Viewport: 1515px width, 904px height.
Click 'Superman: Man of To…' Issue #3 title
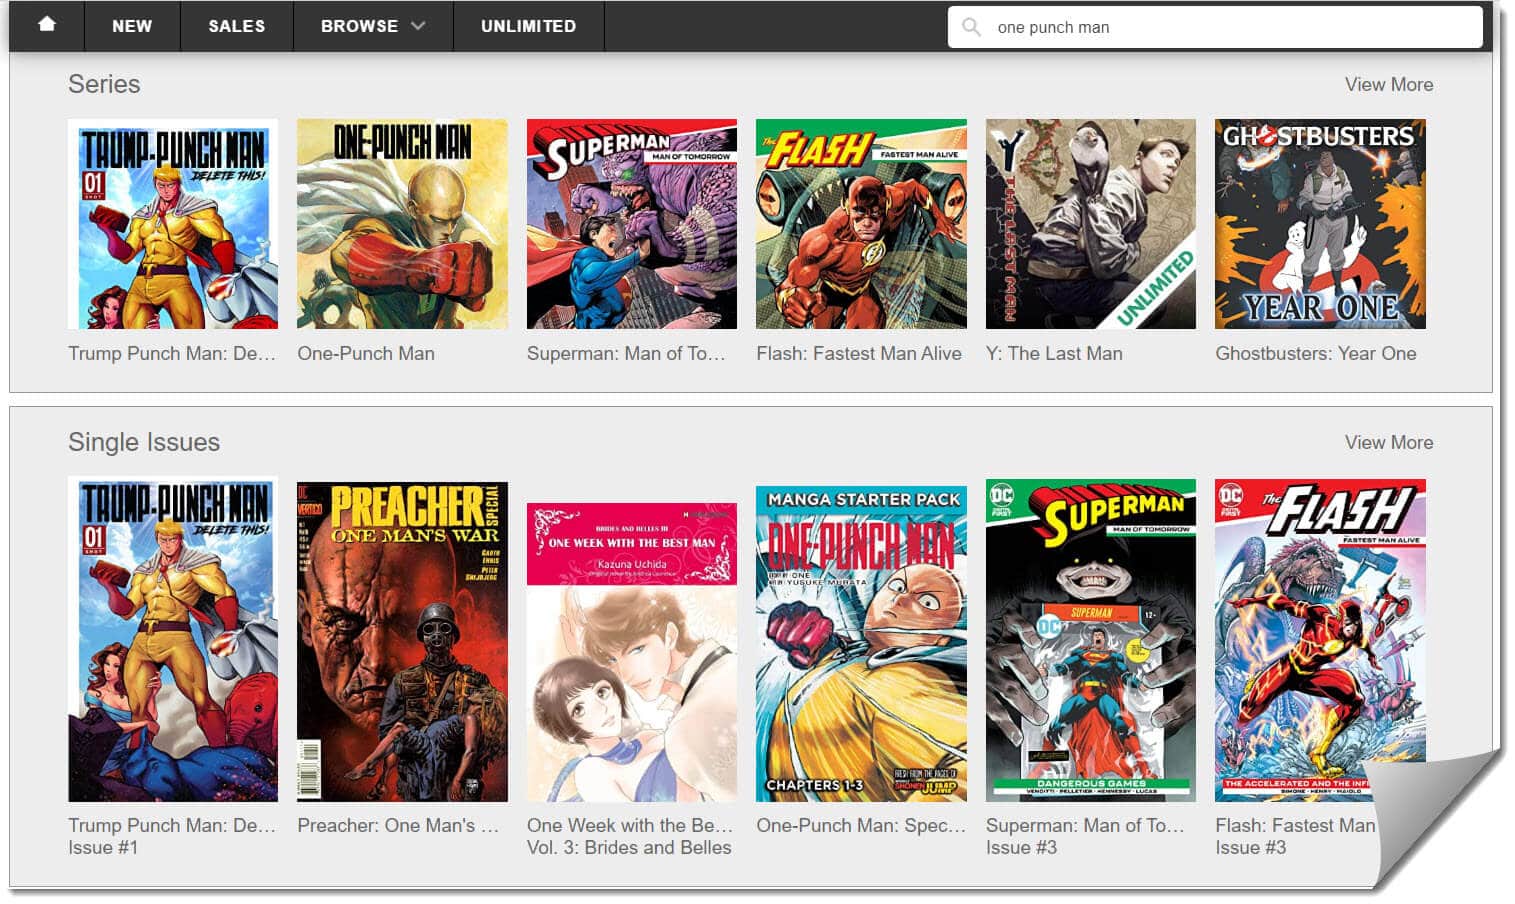tap(1085, 825)
